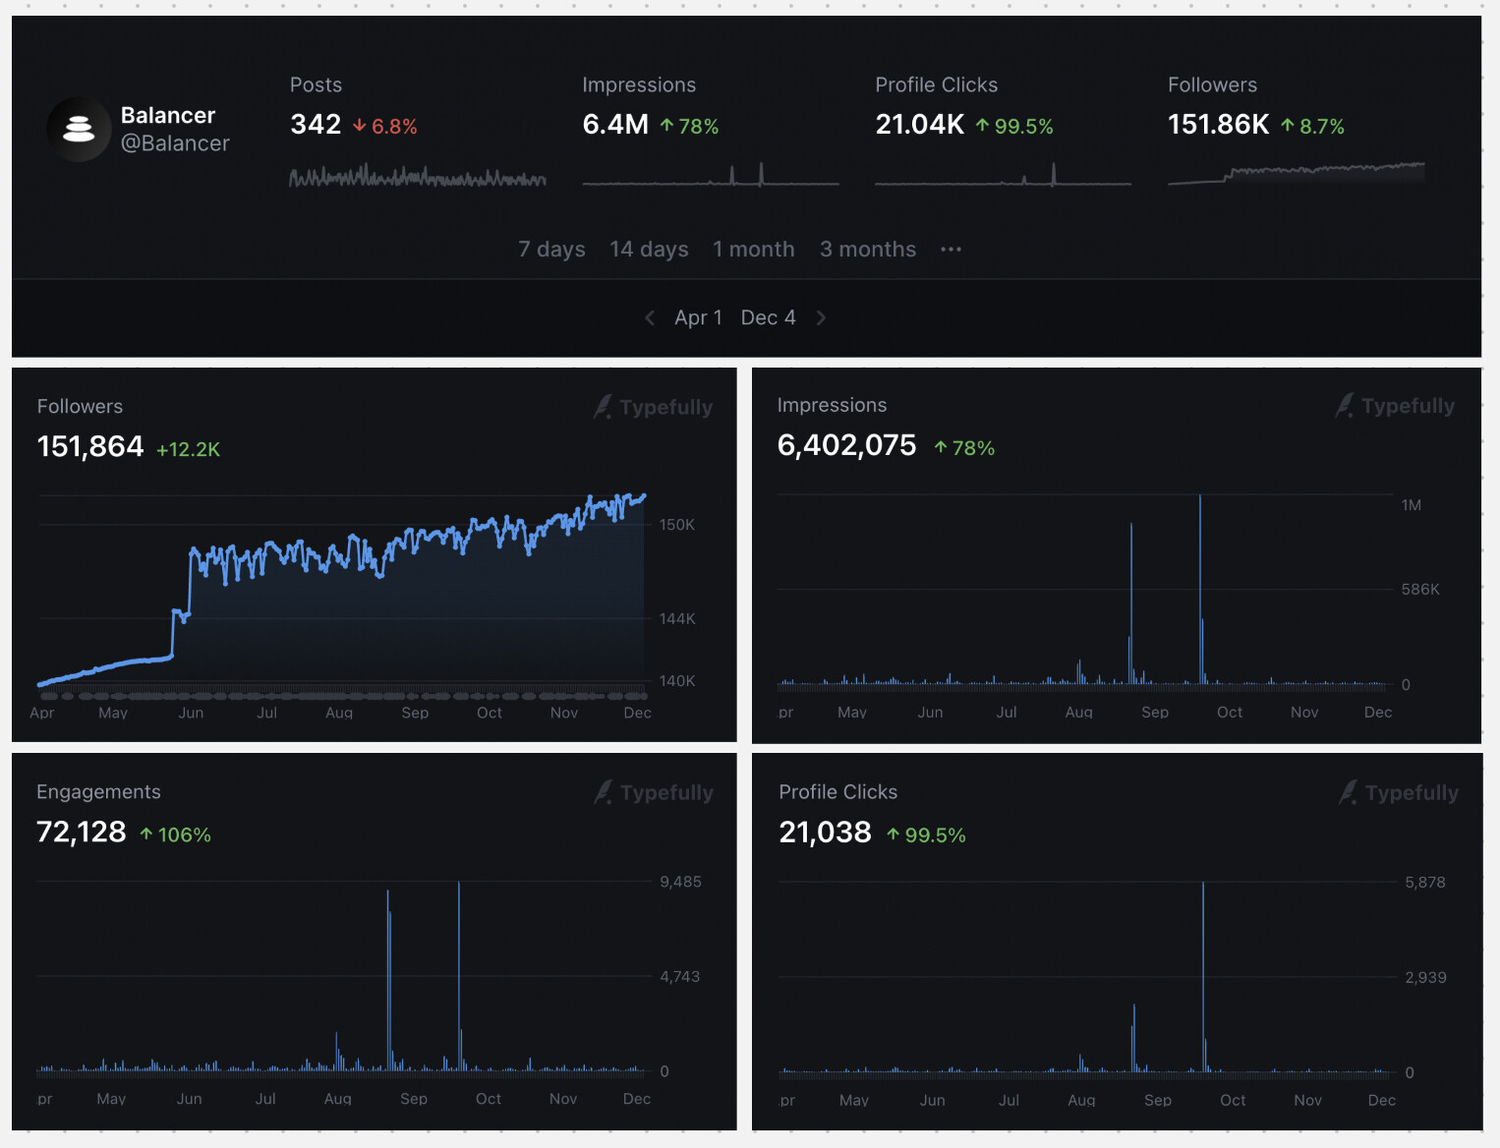
Task: Click the Typefully logo in Impressions chart
Action: 1395,406
